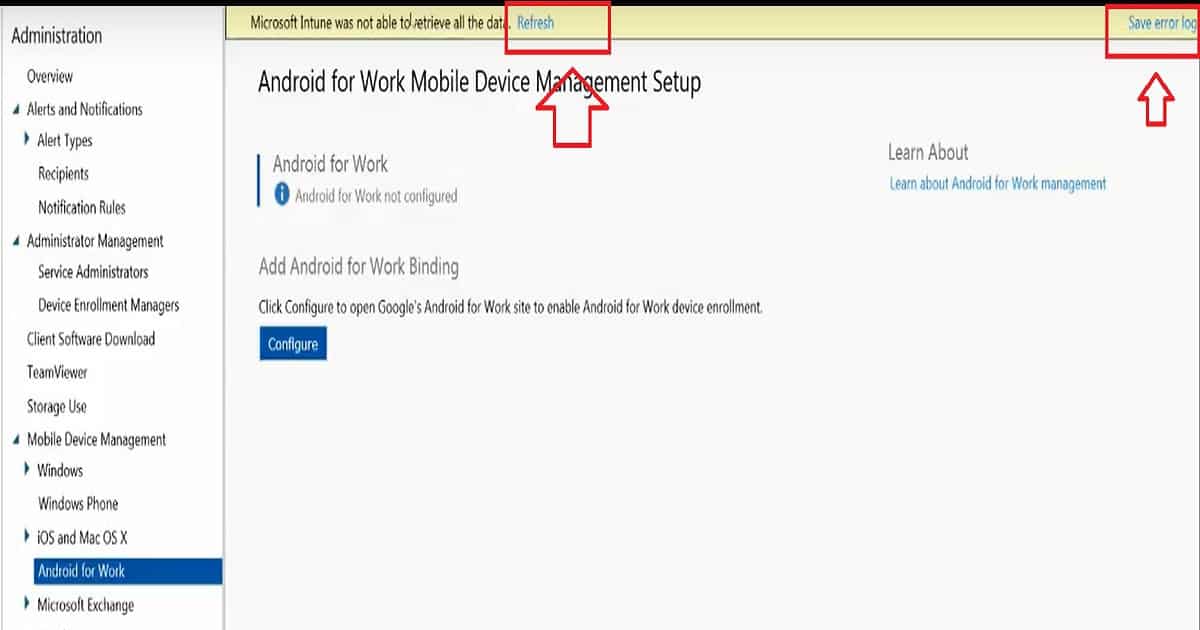Click the Administration workspace title
Viewport: 1200px width, 630px height.
coord(57,36)
